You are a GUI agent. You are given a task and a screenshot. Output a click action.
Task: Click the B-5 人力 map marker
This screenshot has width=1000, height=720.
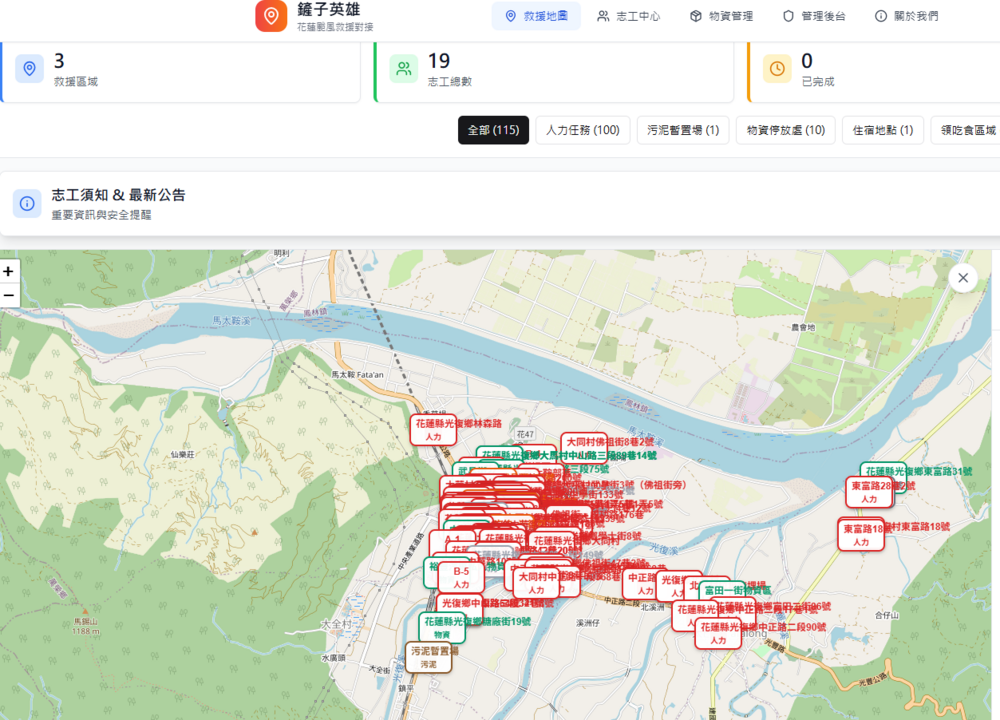[461, 575]
